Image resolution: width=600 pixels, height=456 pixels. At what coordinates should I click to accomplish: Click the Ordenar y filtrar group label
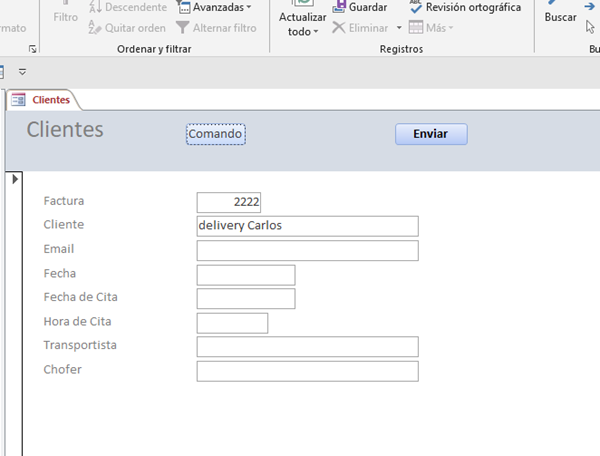tap(154, 49)
